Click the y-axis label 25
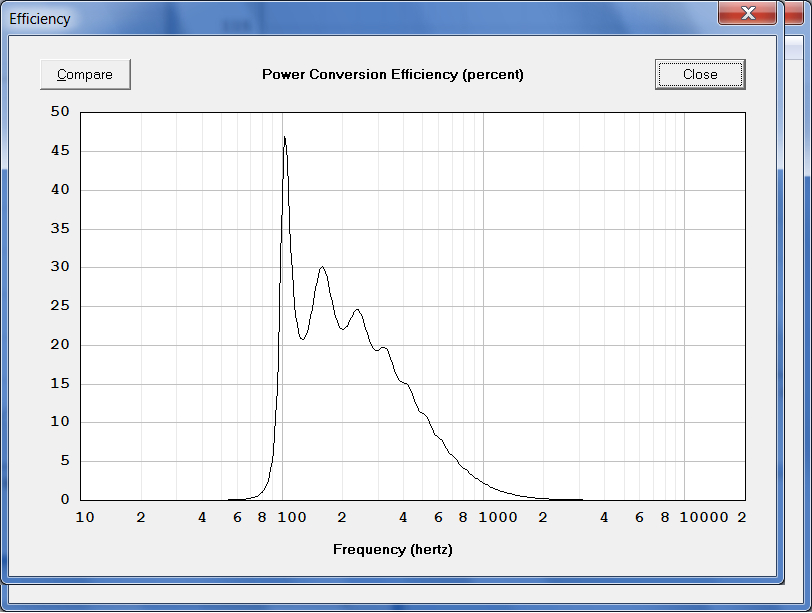812x613 pixels. 60,305
